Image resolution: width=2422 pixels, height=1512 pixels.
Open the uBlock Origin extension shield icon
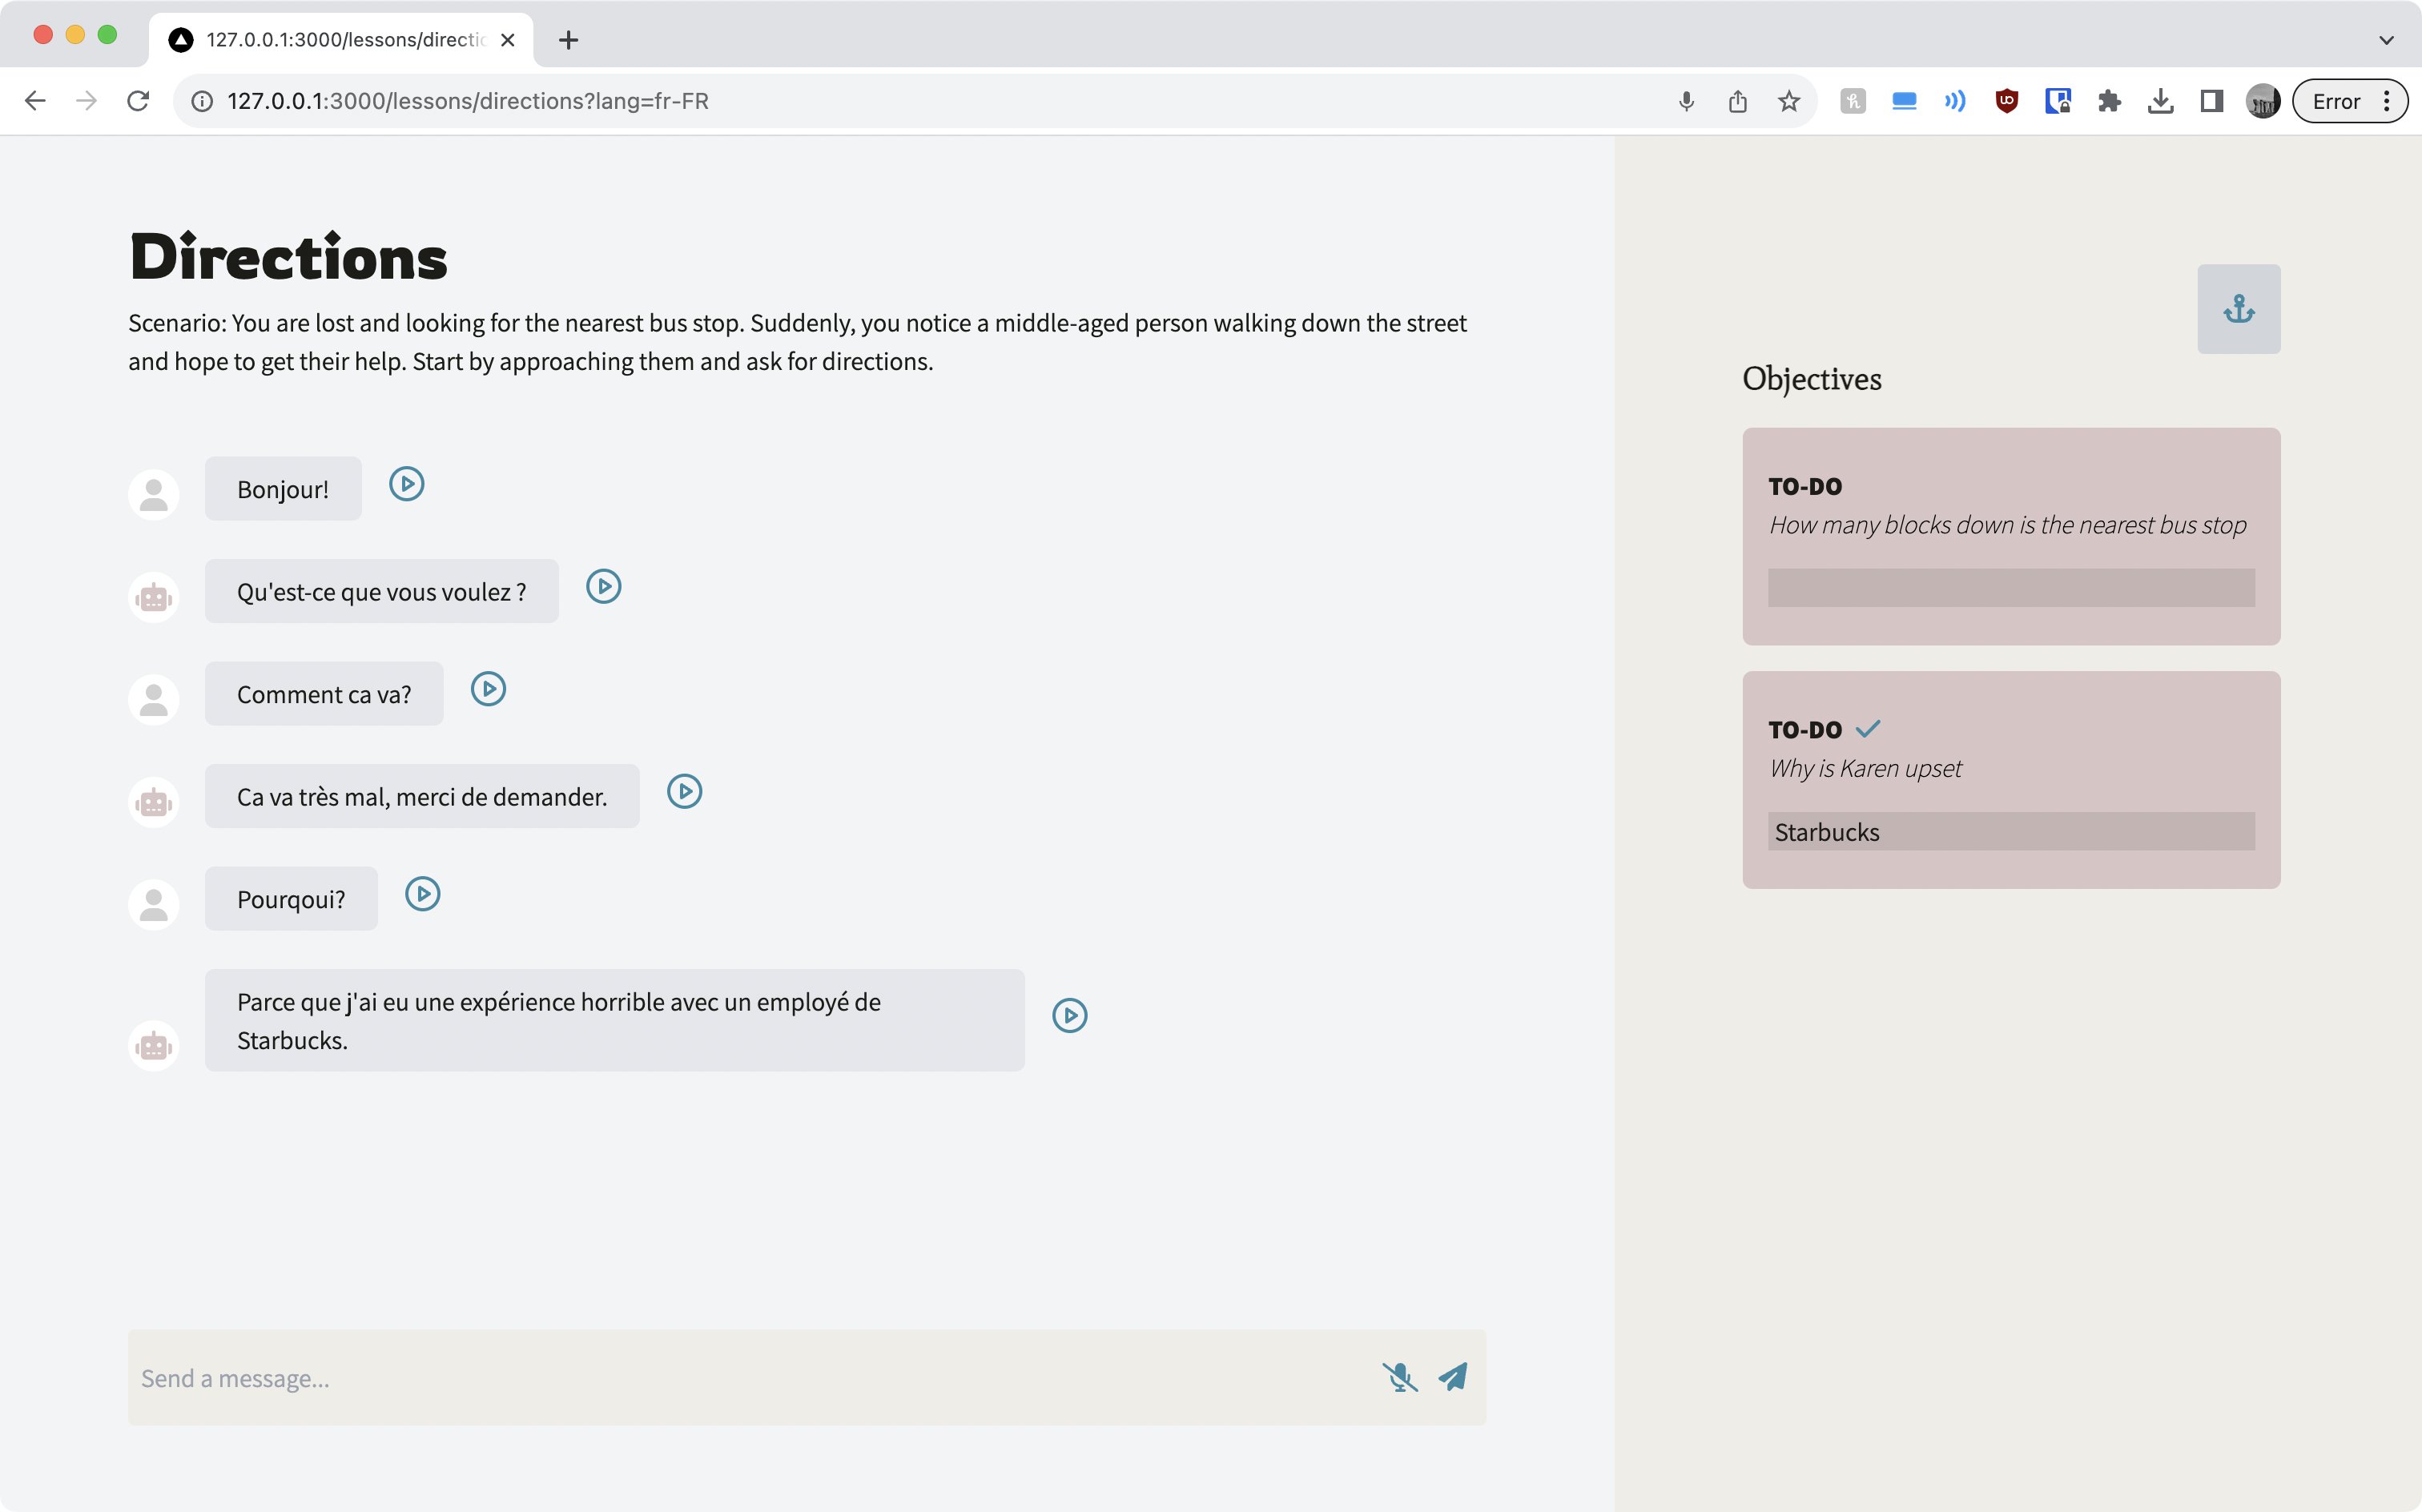pyautogui.click(x=2006, y=101)
